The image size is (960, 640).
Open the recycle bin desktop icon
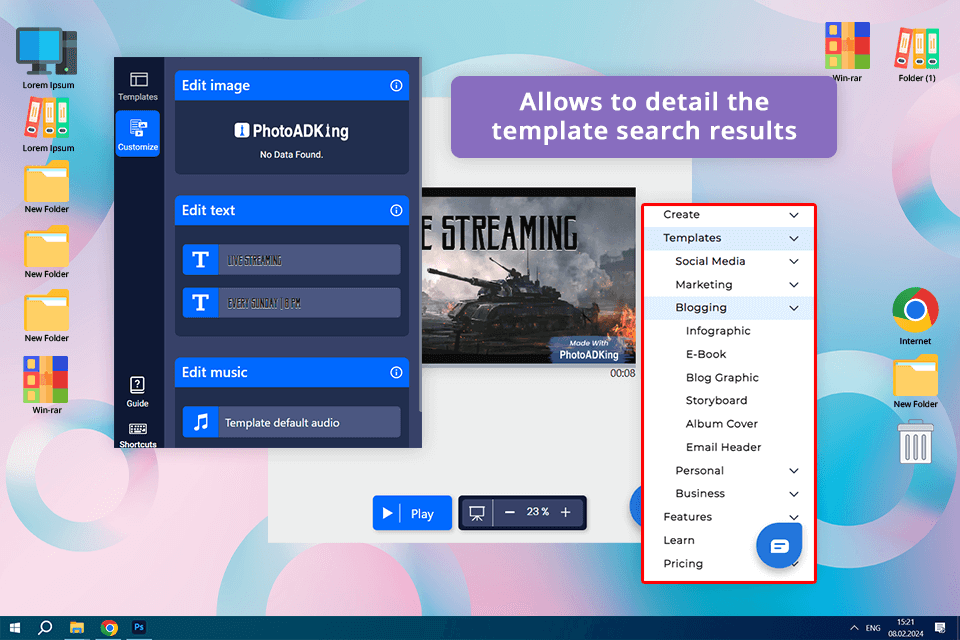(915, 441)
